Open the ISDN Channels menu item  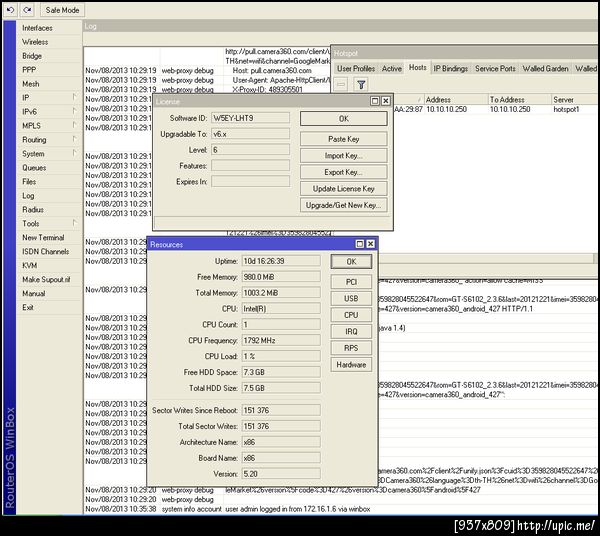[46, 251]
